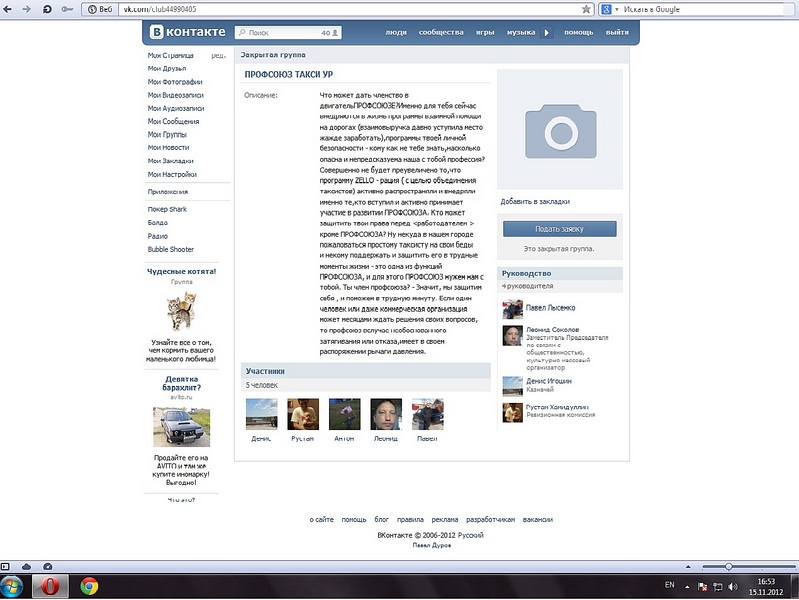Open 'Мои Новости'
Viewport: 799px width, 600px height.
168,147
